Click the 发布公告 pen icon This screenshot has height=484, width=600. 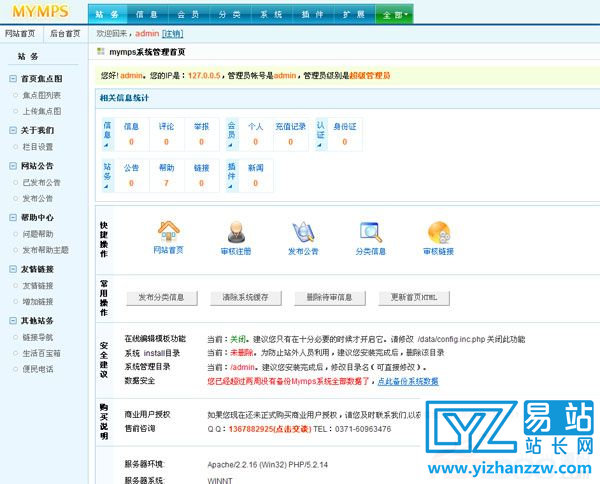(x=303, y=232)
